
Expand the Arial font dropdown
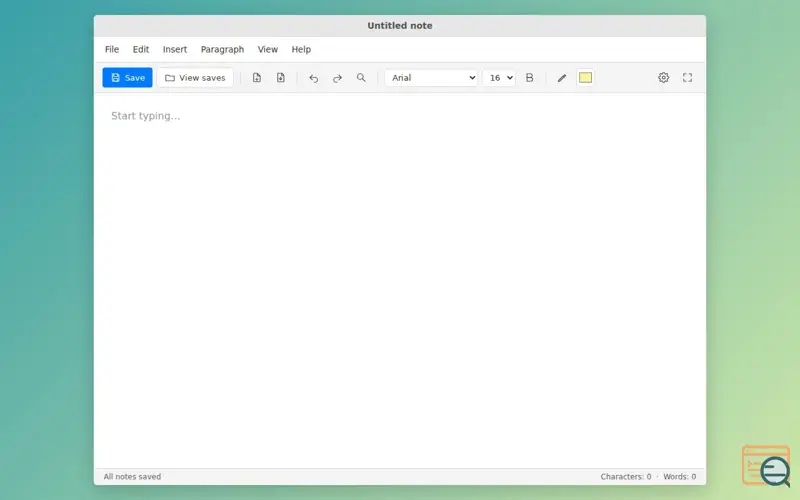click(x=432, y=78)
